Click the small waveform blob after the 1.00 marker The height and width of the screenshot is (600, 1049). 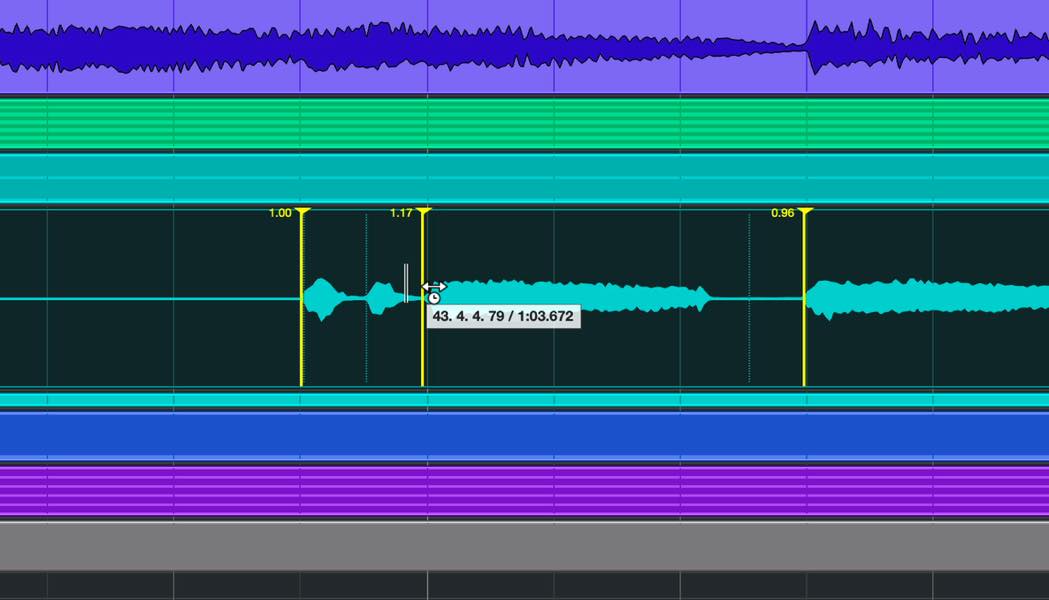(x=324, y=299)
